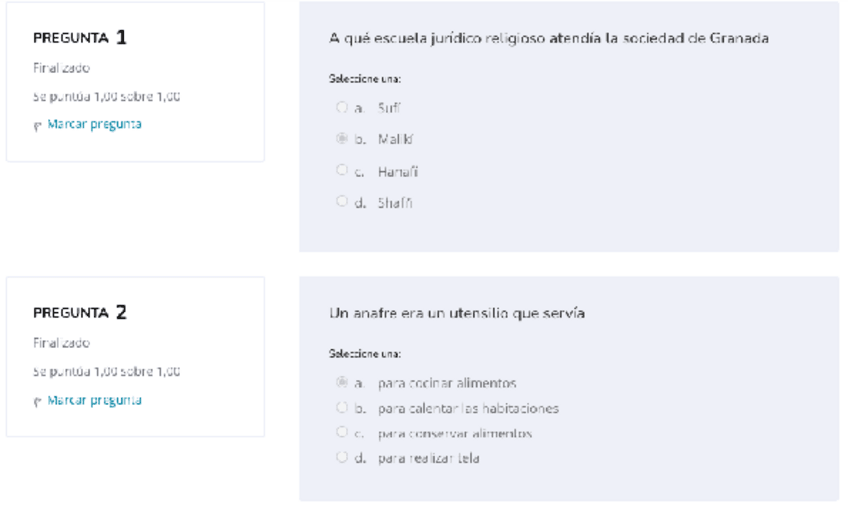
Task: Click the 'Marcar pregunta' link under Pregunta 2
Action: coord(94,400)
